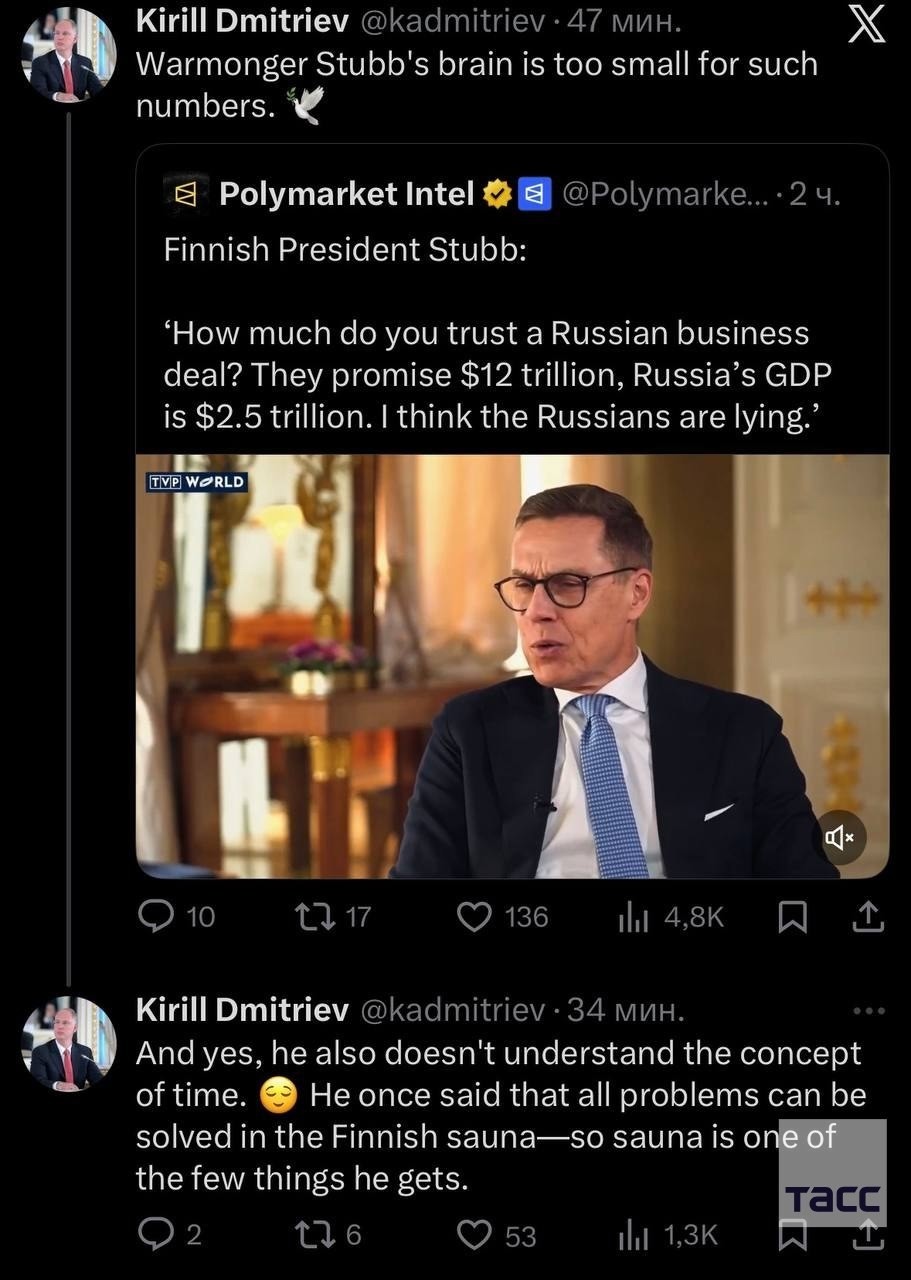
Task: Bookmark the first Kirill Dmitriev tweet
Action: 792,917
